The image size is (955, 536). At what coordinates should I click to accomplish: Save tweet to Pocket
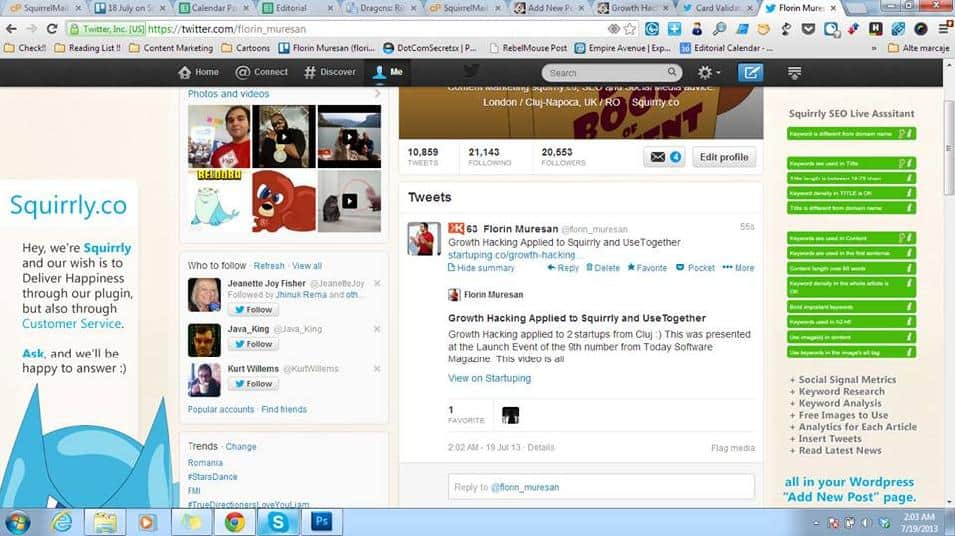point(695,268)
